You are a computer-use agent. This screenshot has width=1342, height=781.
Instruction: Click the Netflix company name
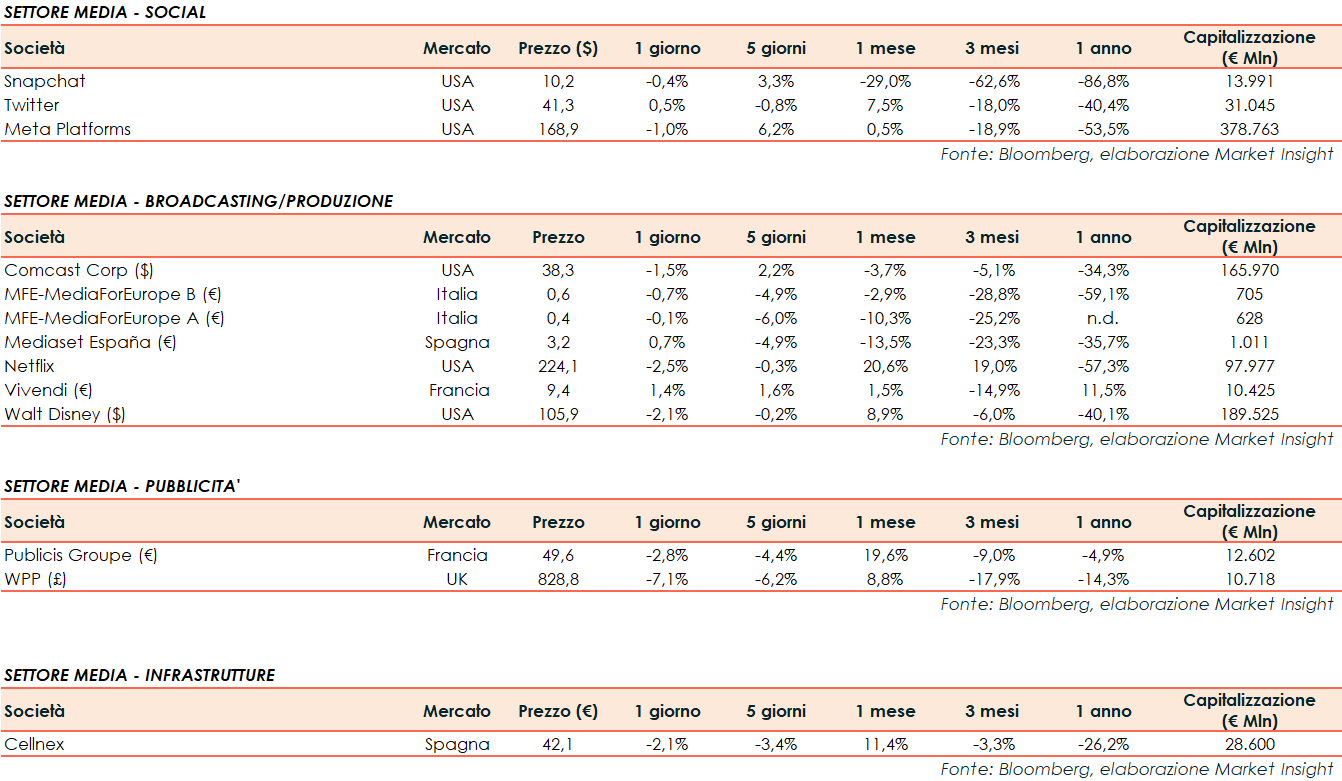point(29,366)
